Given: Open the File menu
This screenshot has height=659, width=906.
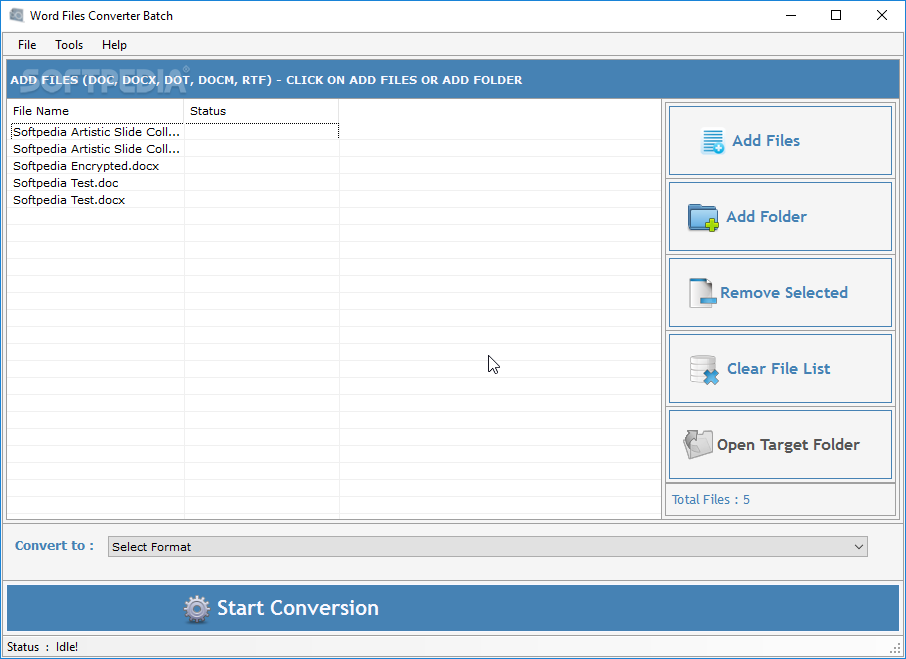Looking at the screenshot, I should pos(27,45).
